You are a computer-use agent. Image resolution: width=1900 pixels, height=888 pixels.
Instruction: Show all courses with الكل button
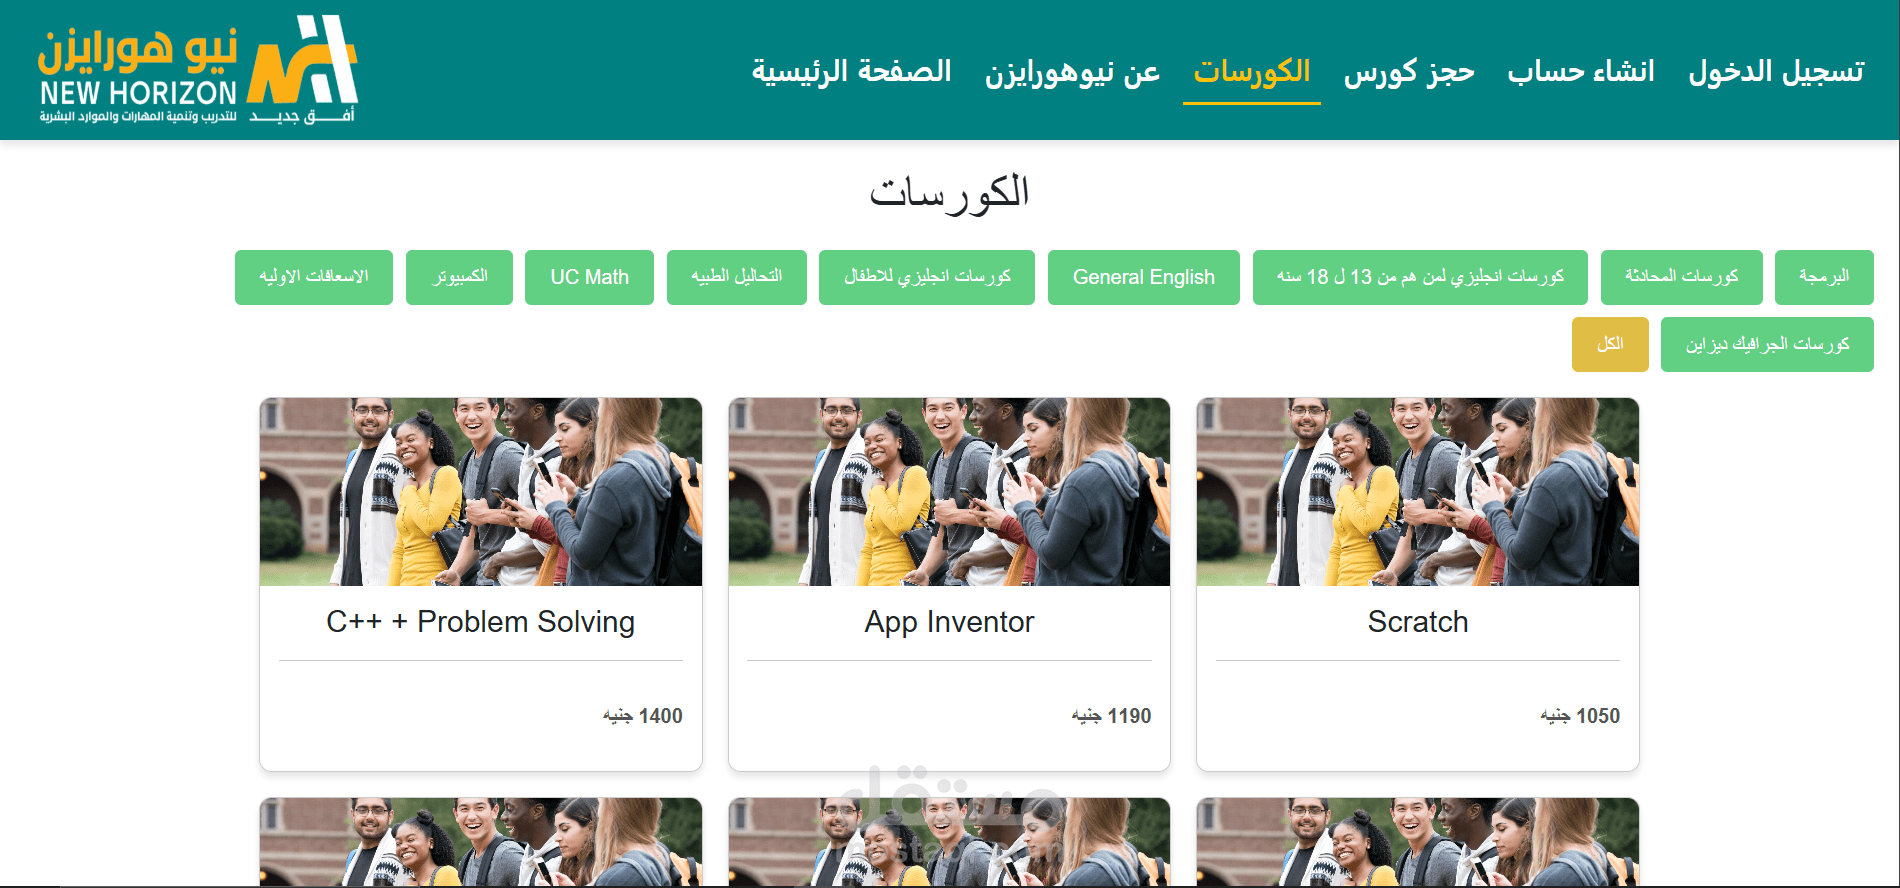(x=1610, y=344)
